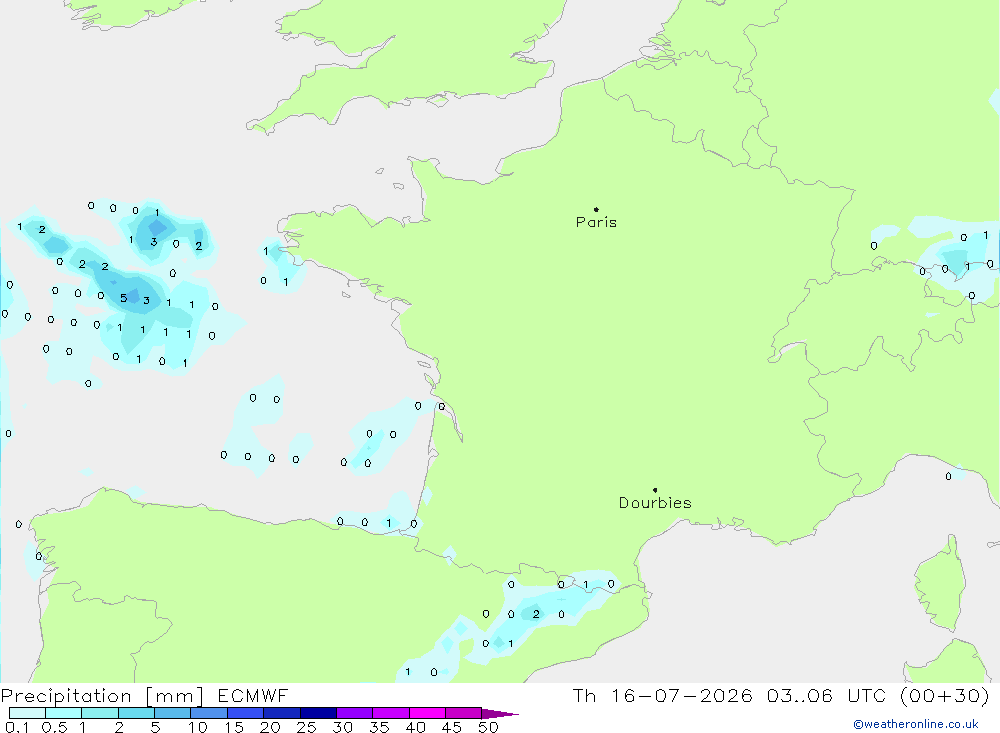Click the arrow tip at the legend's end
1000x733 pixels.
coord(500,714)
